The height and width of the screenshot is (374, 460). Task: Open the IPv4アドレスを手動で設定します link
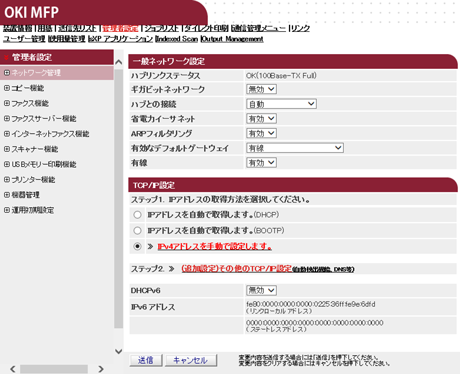point(214,246)
